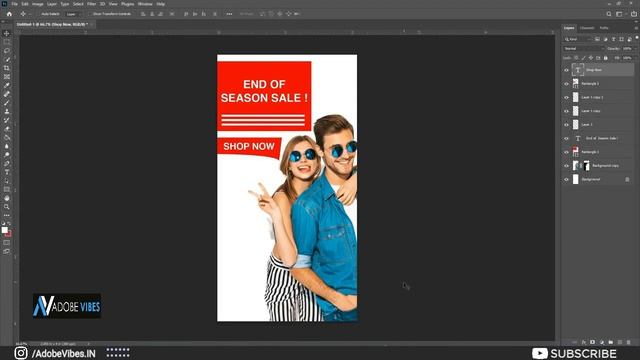
Task: Select the Dodge tool
Action: (7, 155)
